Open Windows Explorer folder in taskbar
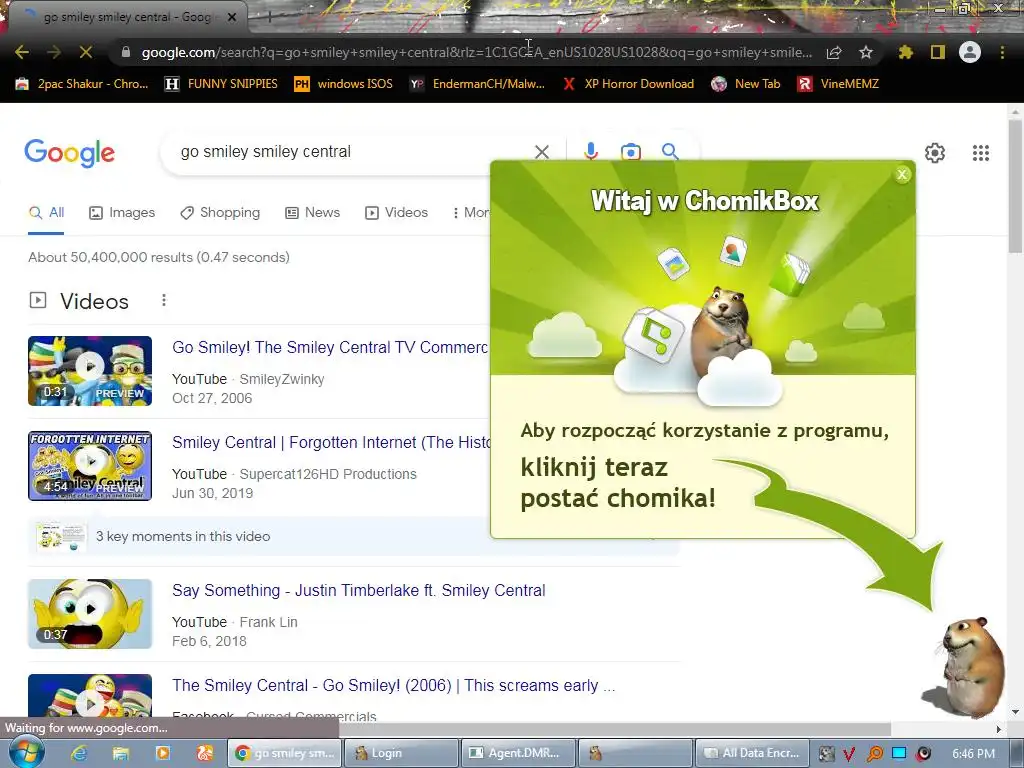This screenshot has width=1024, height=768. click(121, 753)
